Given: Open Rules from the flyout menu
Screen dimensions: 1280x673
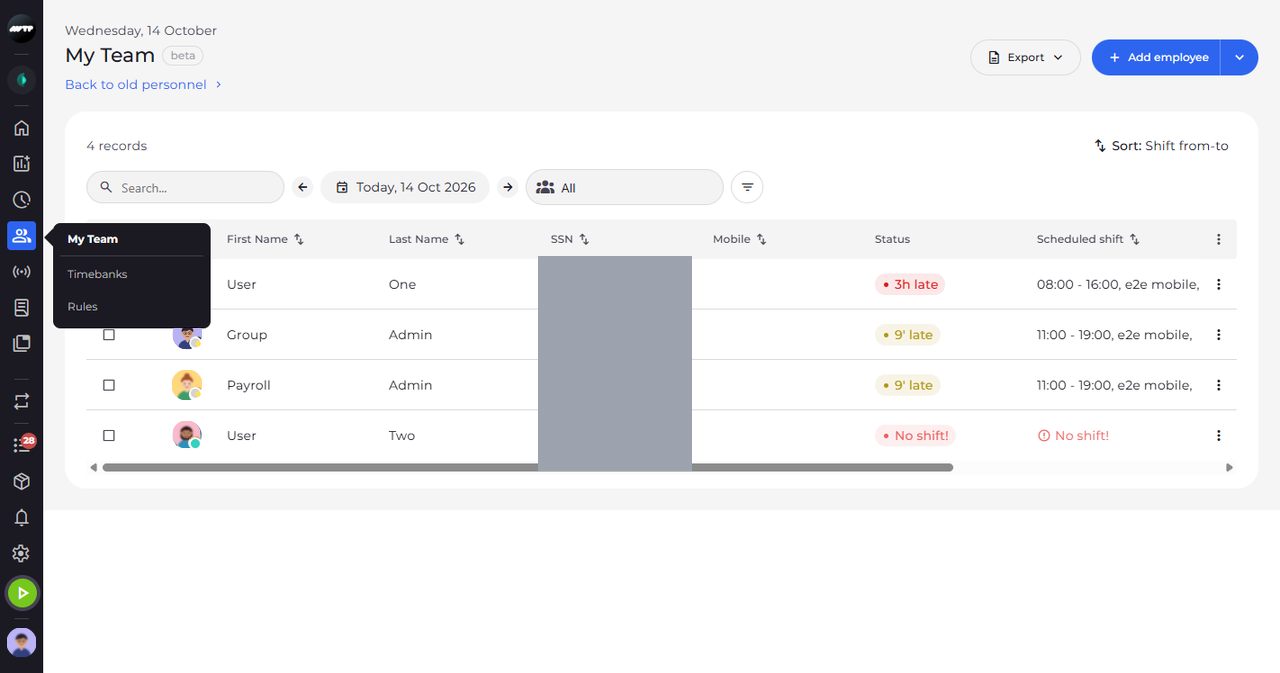Looking at the screenshot, I should point(82,306).
